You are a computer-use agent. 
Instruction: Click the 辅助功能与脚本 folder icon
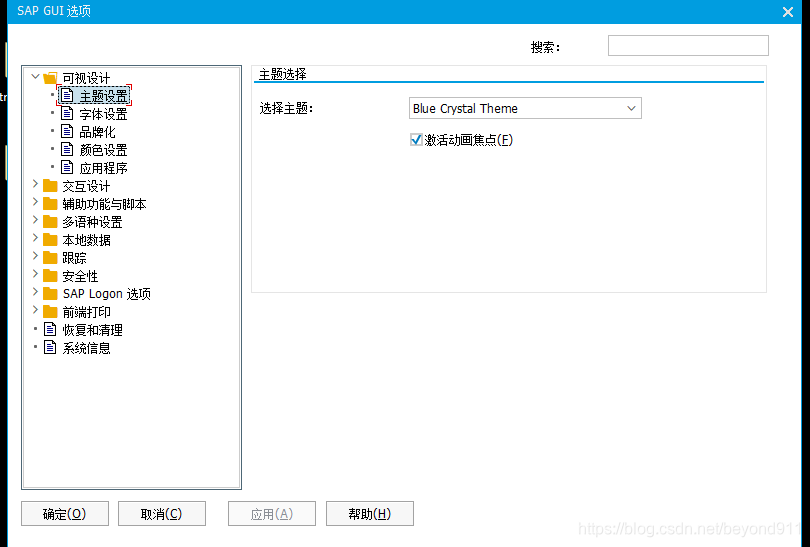point(50,204)
